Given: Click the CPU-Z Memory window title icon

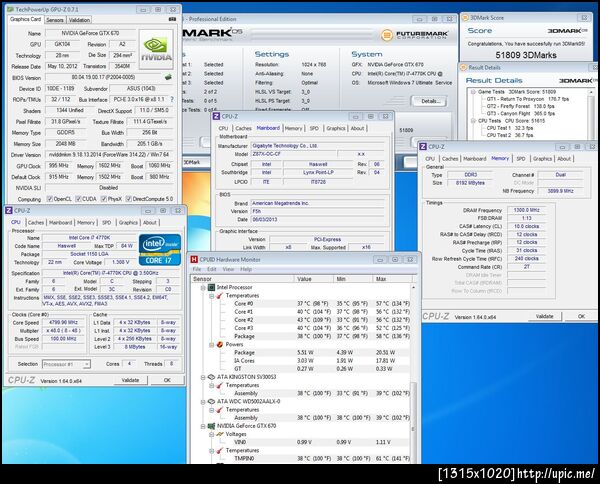Looking at the screenshot, I should coord(423,147).
